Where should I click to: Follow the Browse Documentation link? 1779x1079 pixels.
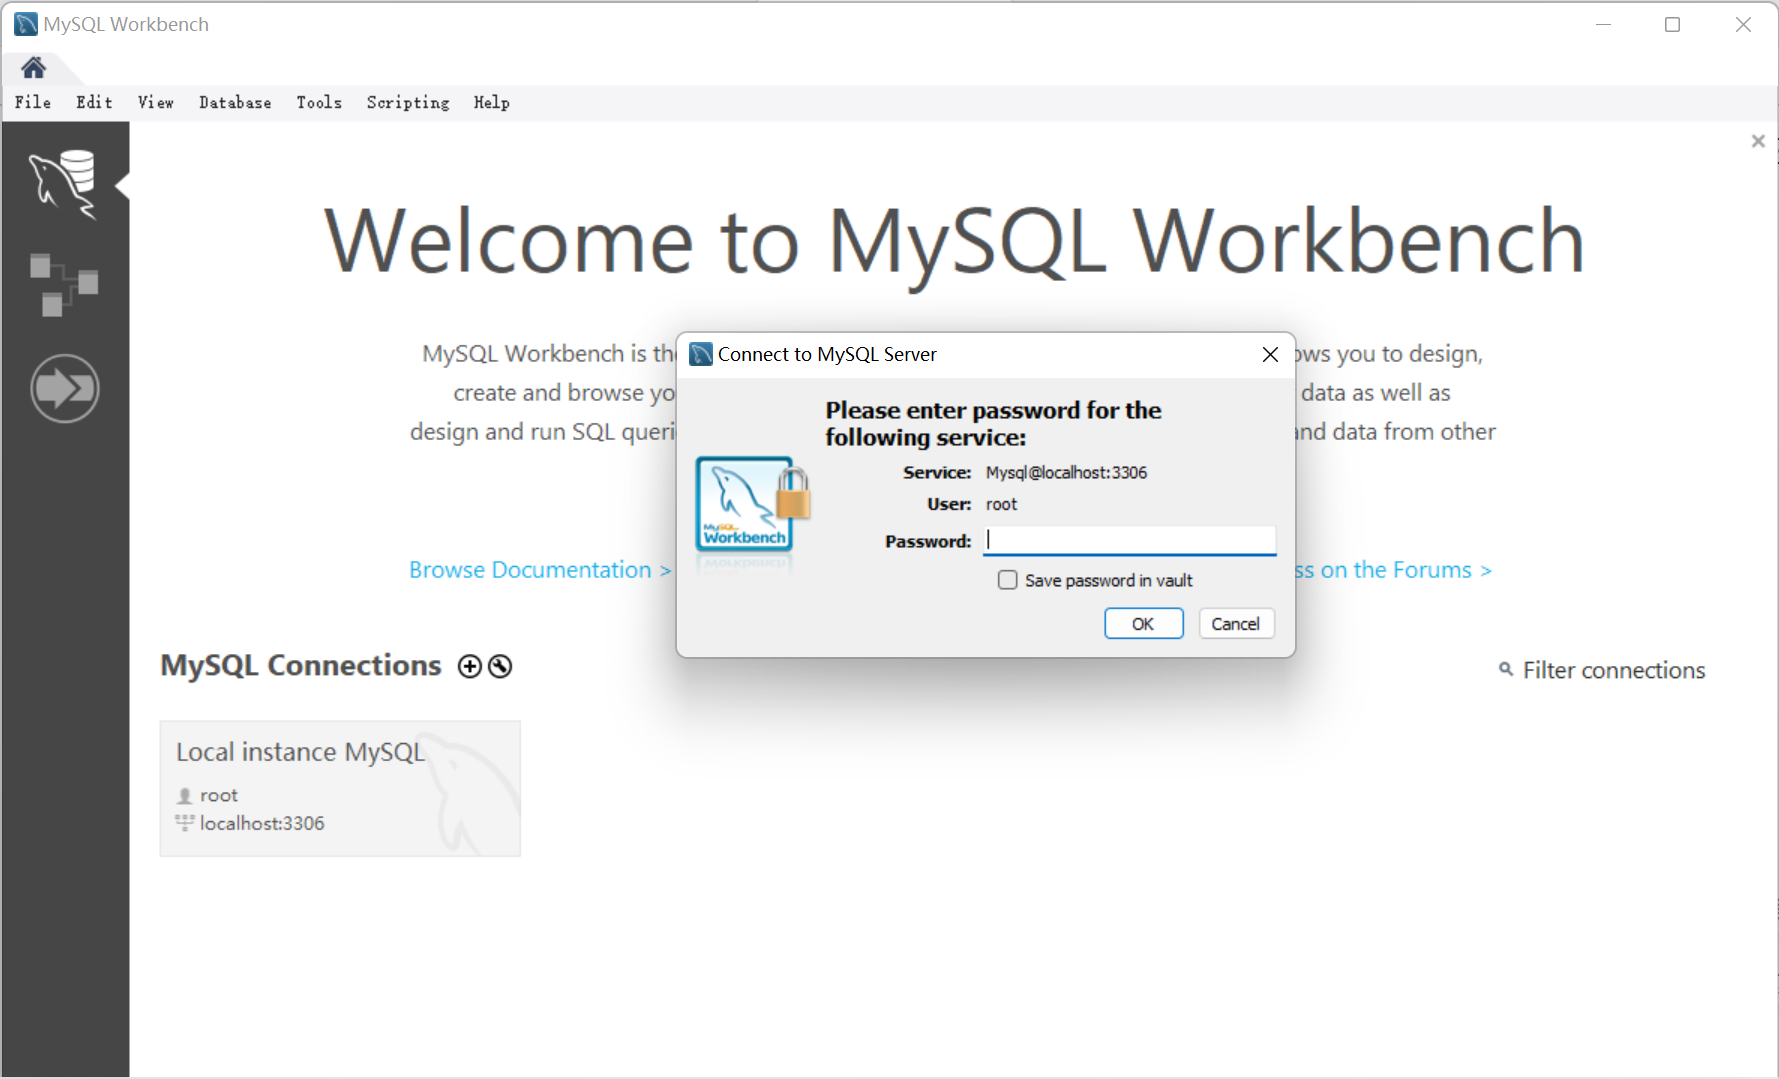pyautogui.click(x=540, y=570)
